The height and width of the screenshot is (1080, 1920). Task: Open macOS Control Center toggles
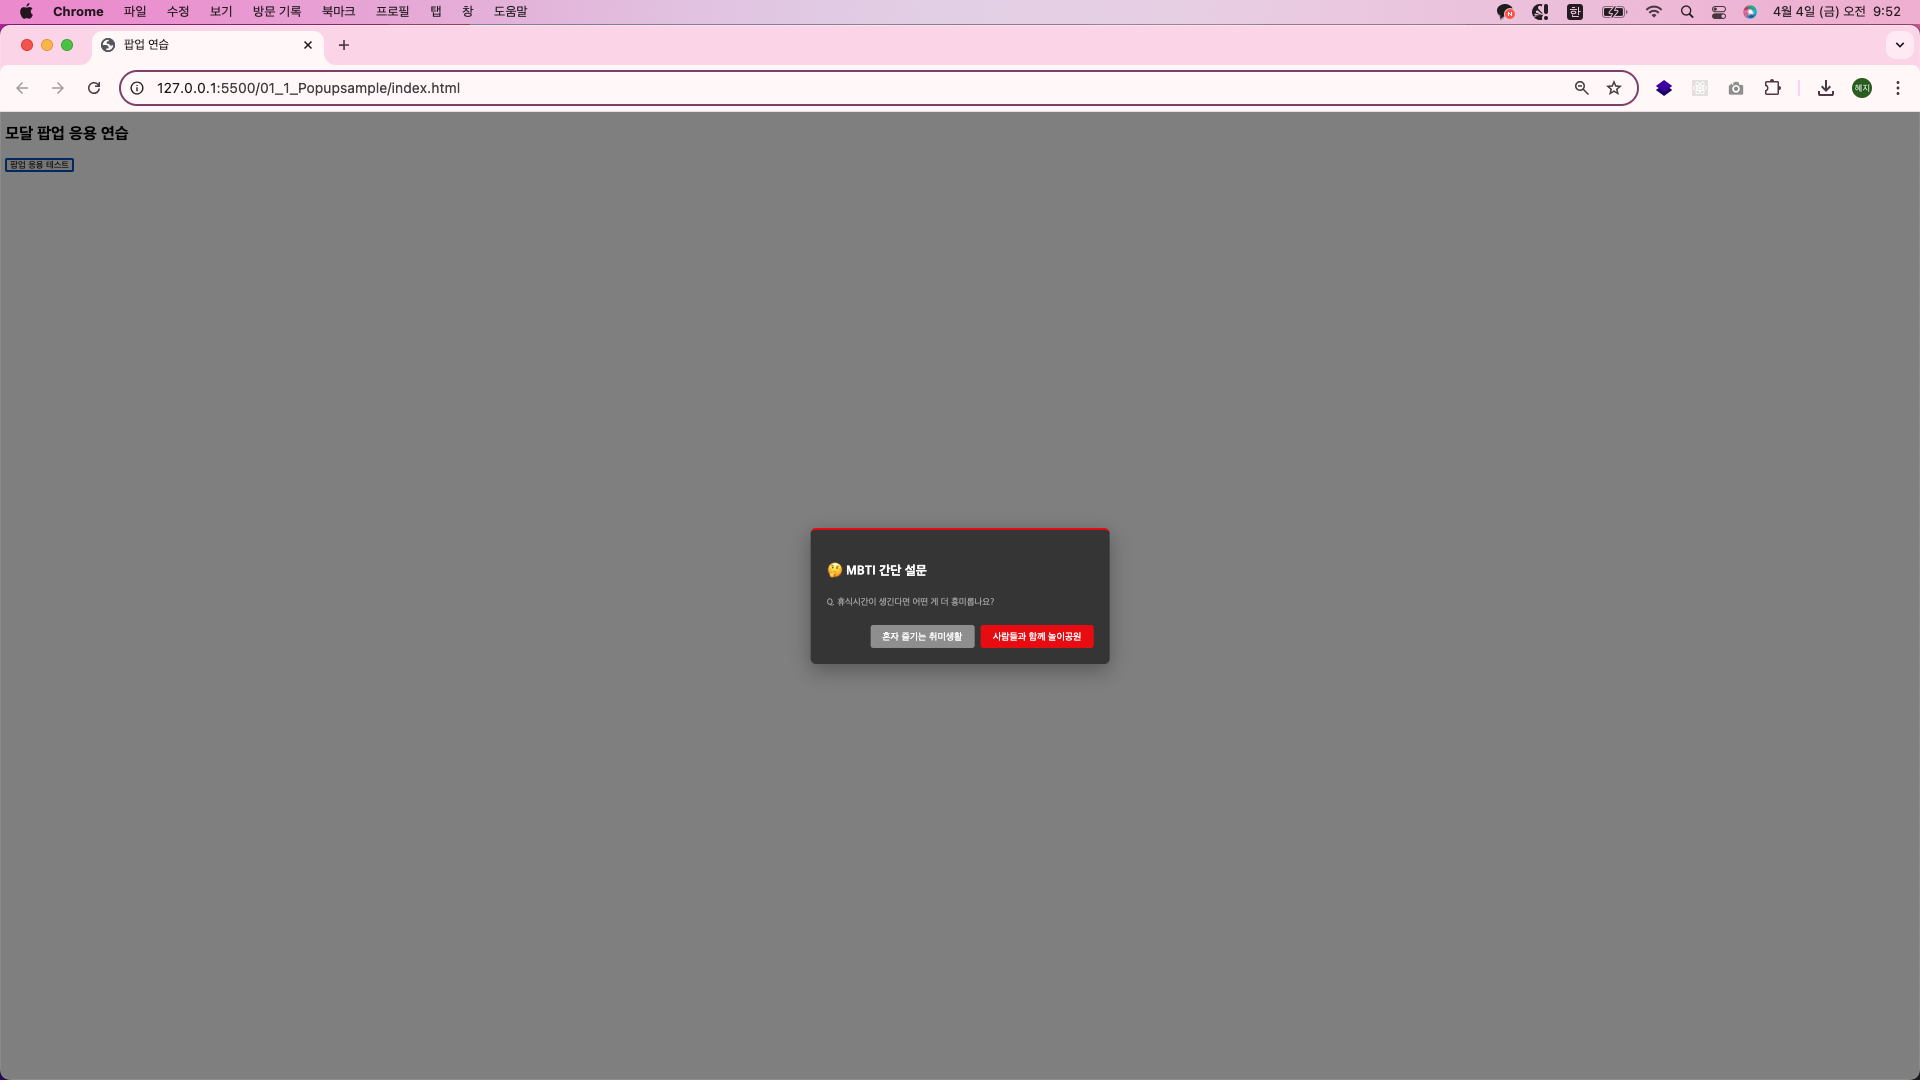click(x=1719, y=12)
